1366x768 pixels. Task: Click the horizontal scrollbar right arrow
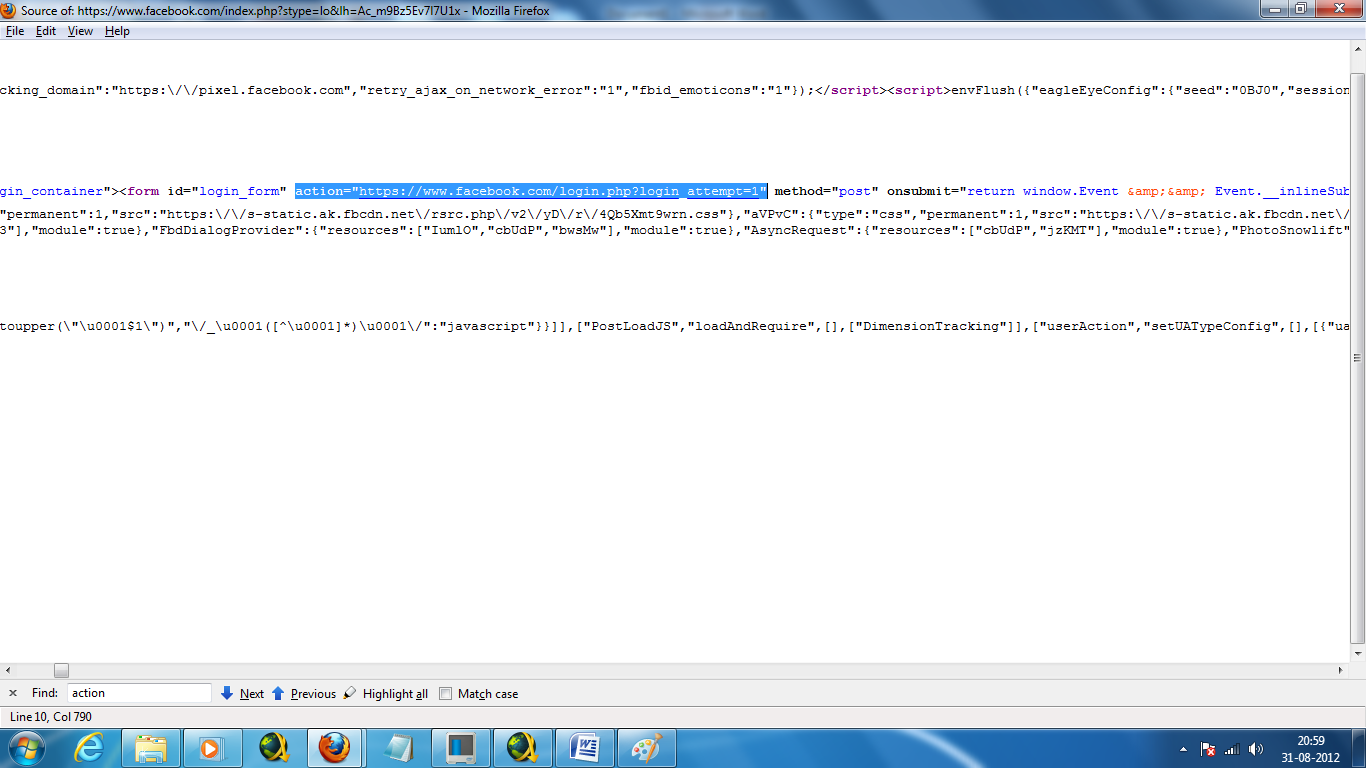[1341, 670]
